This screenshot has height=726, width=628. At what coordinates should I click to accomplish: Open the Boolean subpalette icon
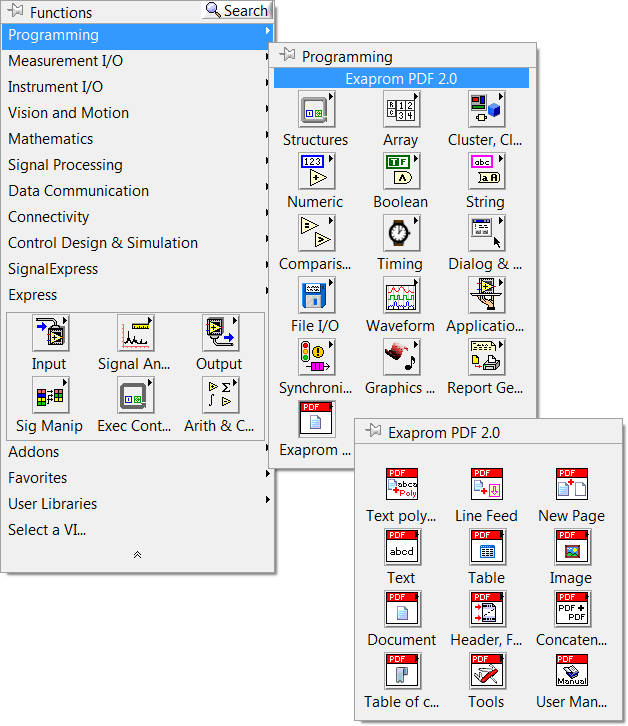401,171
